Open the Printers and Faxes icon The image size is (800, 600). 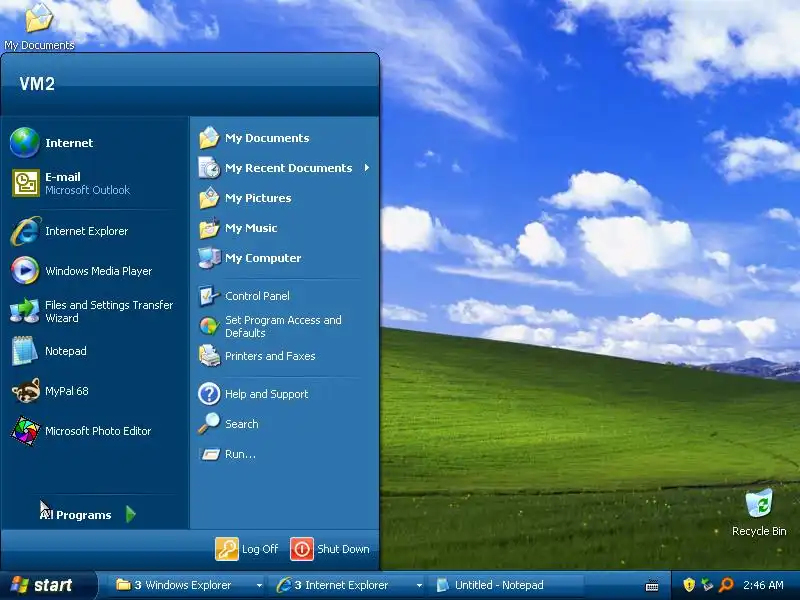click(x=209, y=356)
